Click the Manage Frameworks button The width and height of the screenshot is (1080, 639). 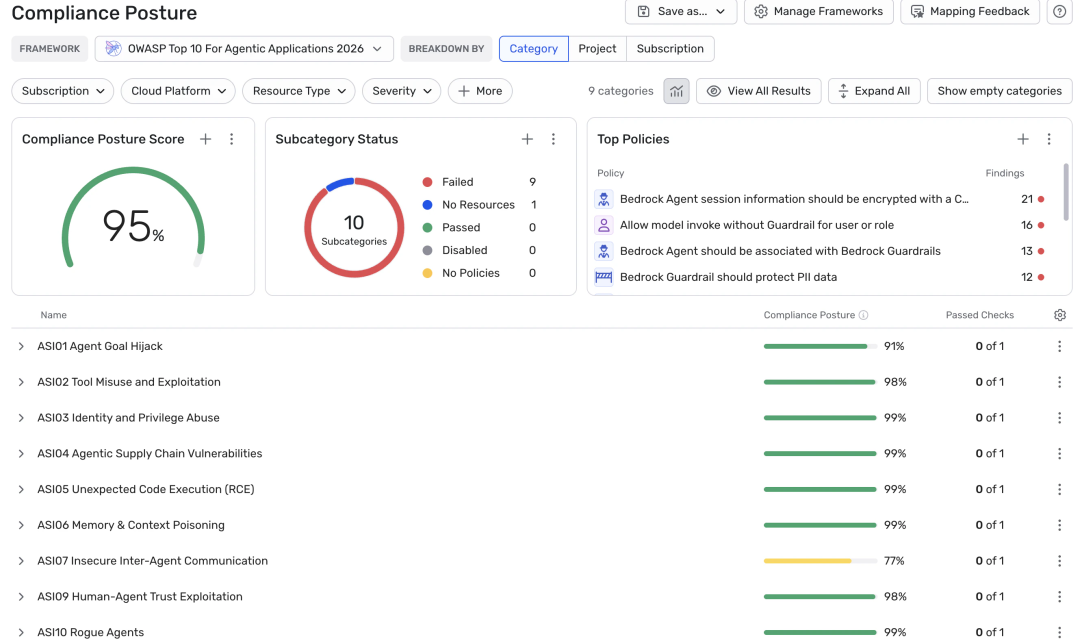coord(818,11)
